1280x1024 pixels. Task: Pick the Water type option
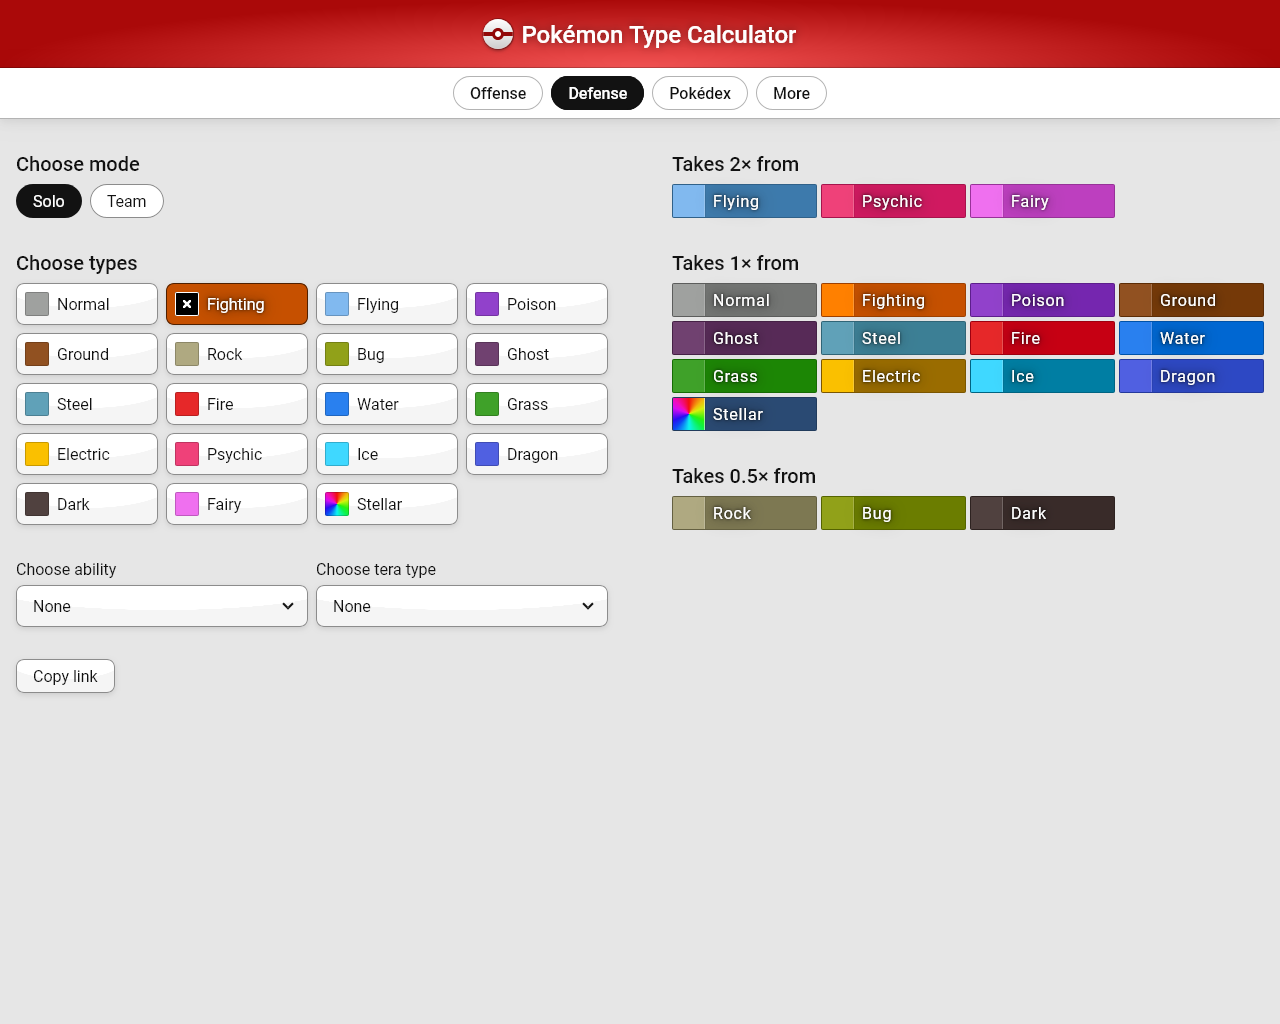(x=387, y=404)
